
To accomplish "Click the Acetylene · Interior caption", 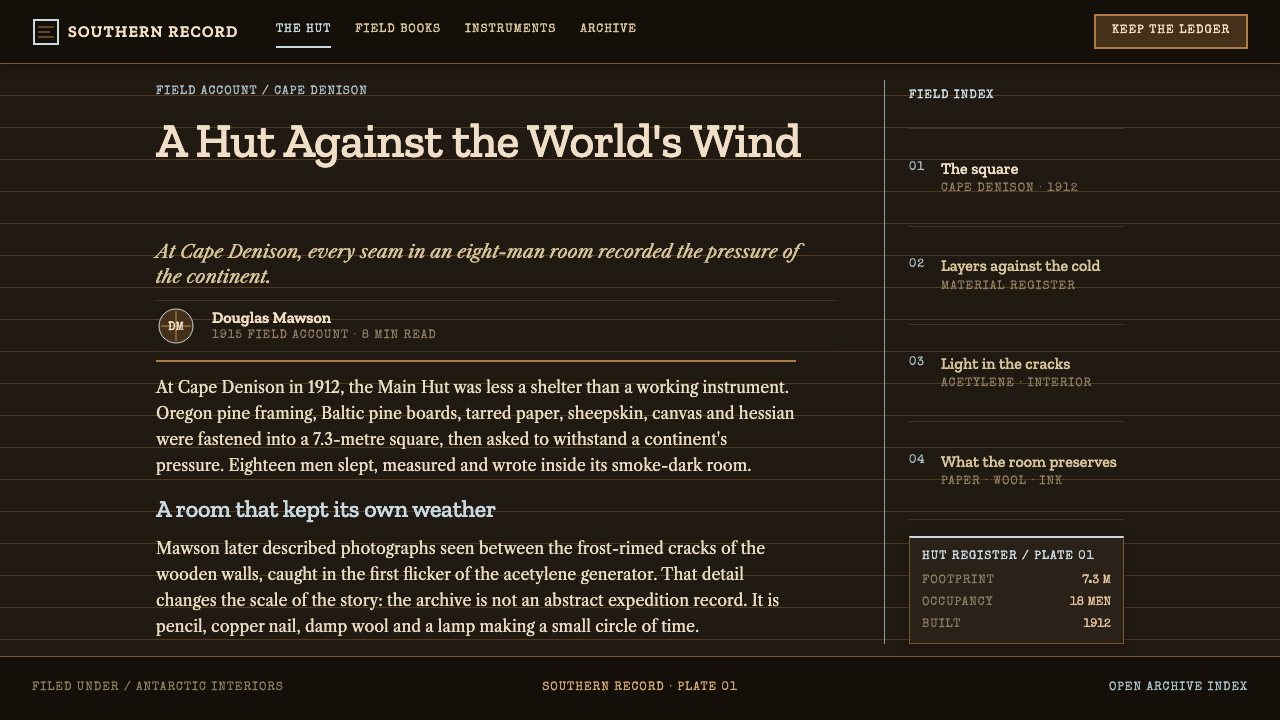I will coord(1016,382).
